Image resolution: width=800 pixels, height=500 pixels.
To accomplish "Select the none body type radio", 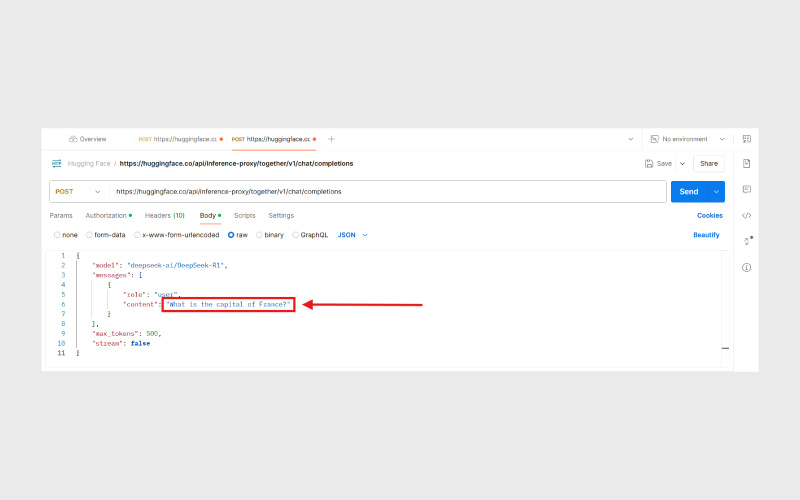I will click(x=57, y=235).
